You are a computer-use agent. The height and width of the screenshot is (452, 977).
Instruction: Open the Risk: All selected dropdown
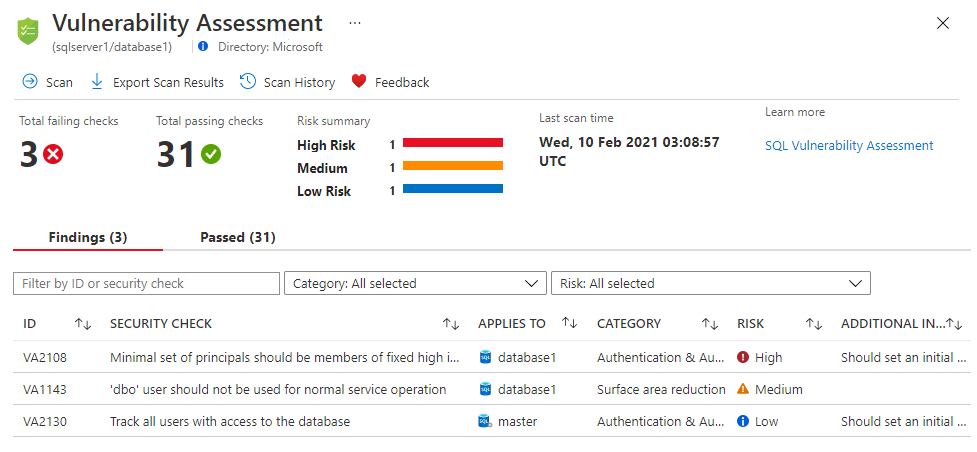pyautogui.click(x=710, y=284)
